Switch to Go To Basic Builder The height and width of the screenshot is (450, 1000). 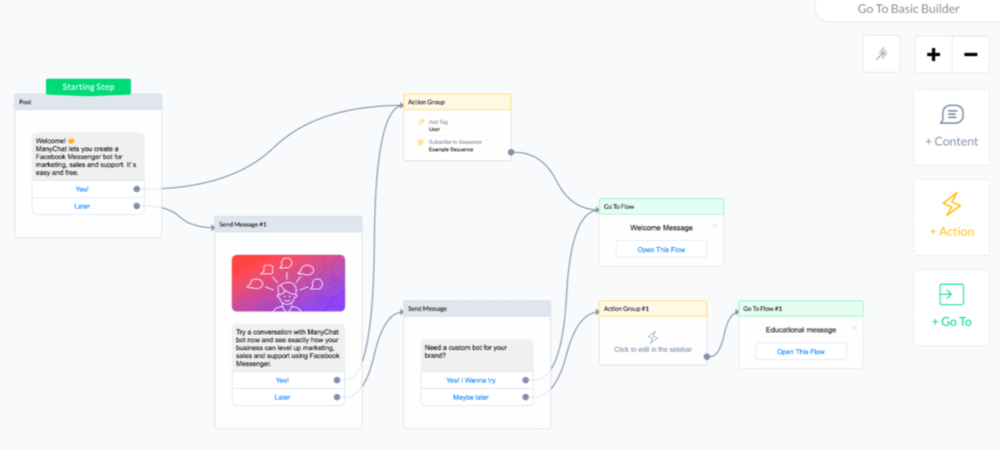point(908,9)
